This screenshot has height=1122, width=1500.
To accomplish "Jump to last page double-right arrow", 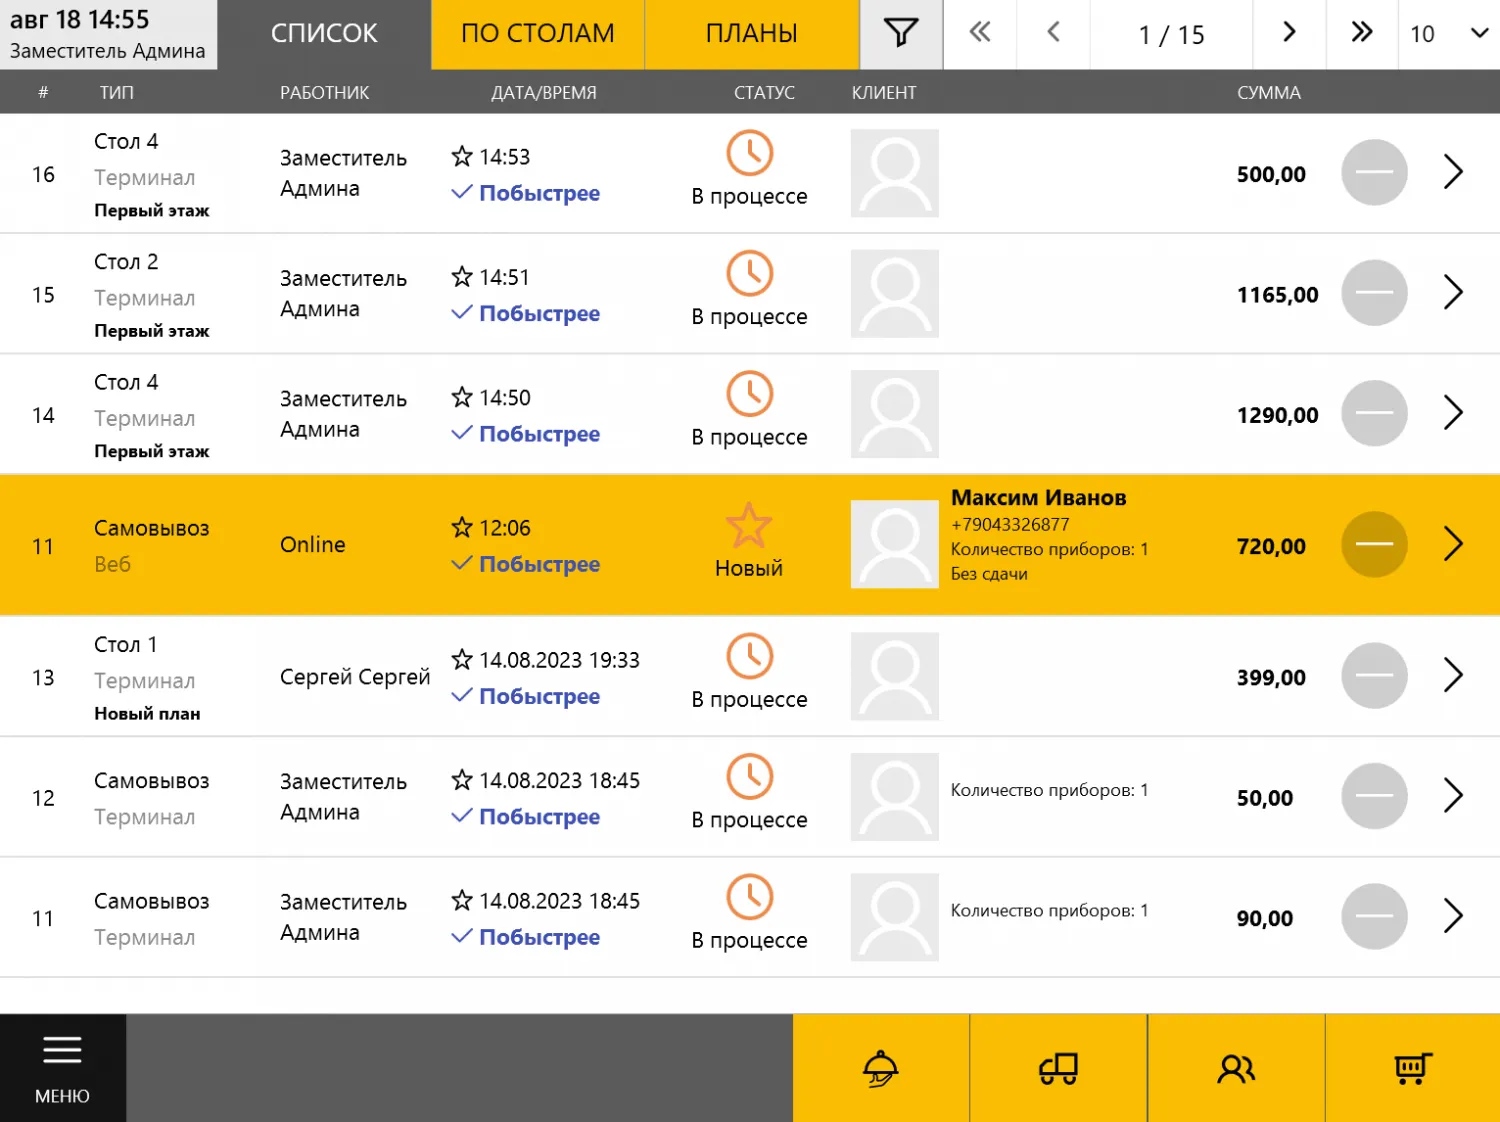I will [1361, 33].
